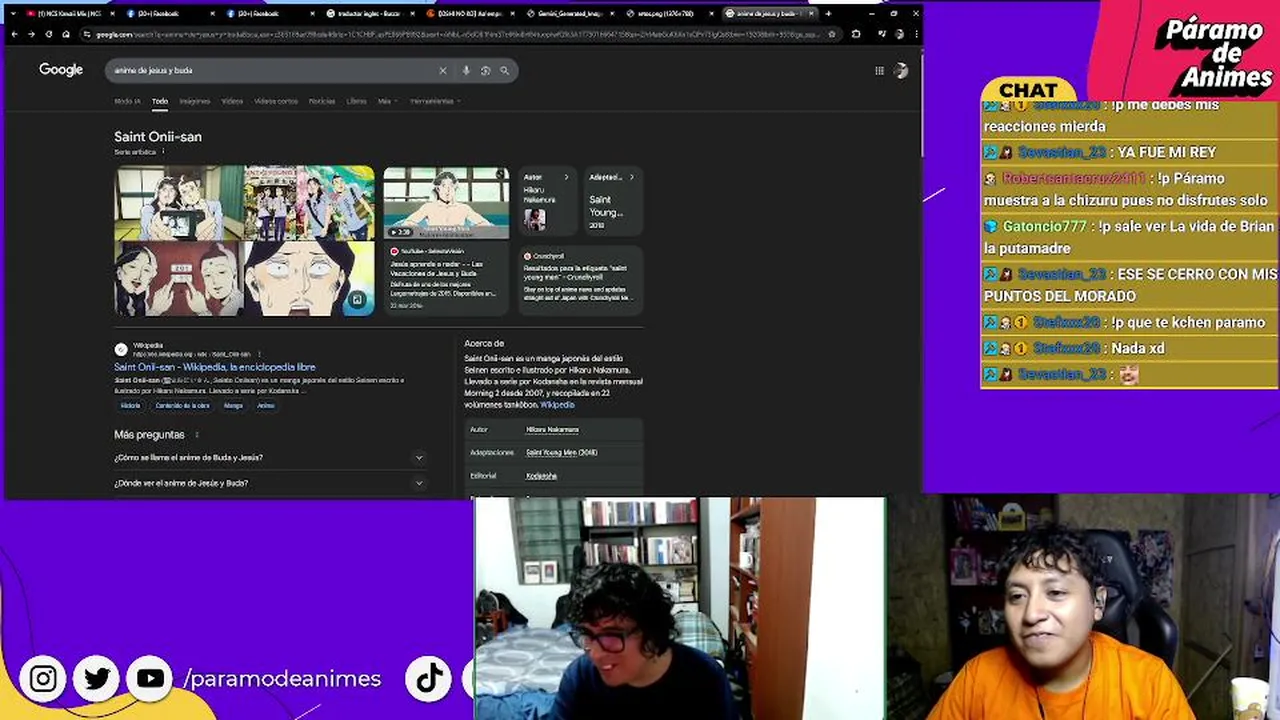
Task: Click the Google logo
Action: pos(61,70)
